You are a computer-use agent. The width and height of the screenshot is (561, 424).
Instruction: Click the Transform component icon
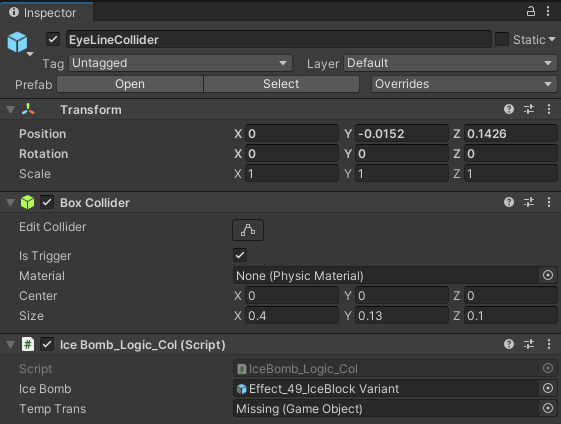[28, 109]
